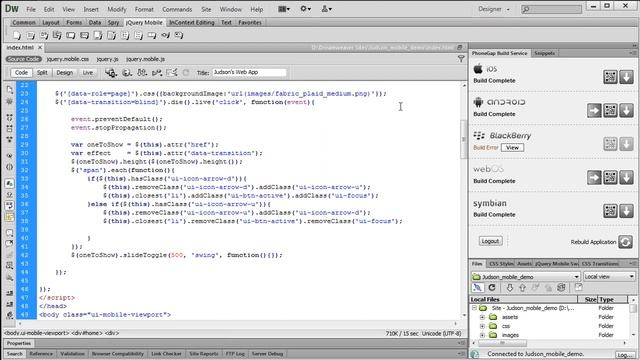This screenshot has height=360, width=640.
Task: Open the Designer workspace dropdown
Action: click(494, 9)
